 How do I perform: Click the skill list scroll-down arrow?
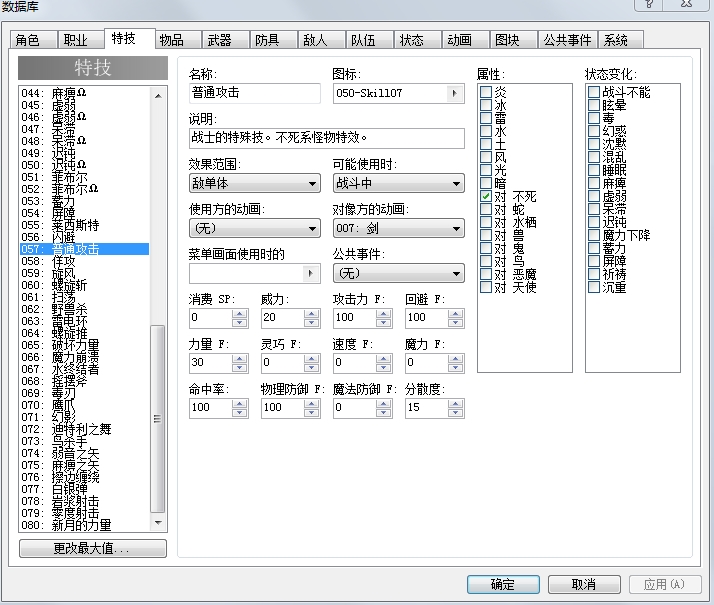pos(158,523)
